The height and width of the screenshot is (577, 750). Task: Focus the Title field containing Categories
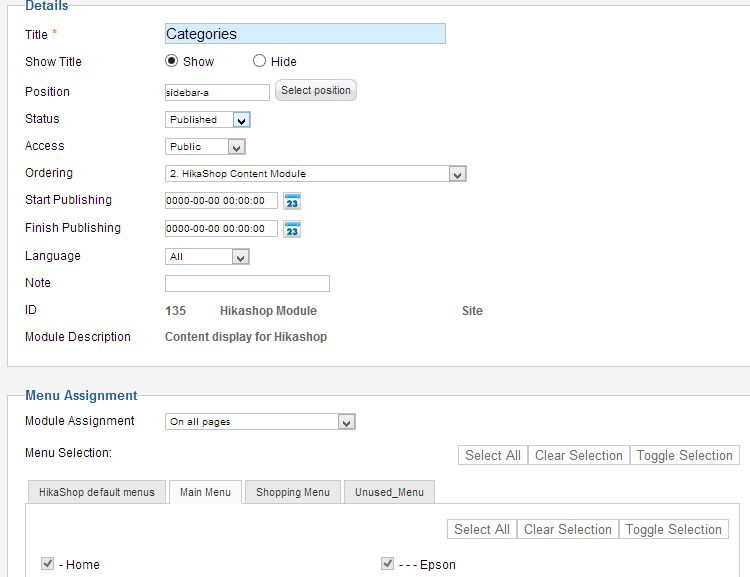pos(305,33)
